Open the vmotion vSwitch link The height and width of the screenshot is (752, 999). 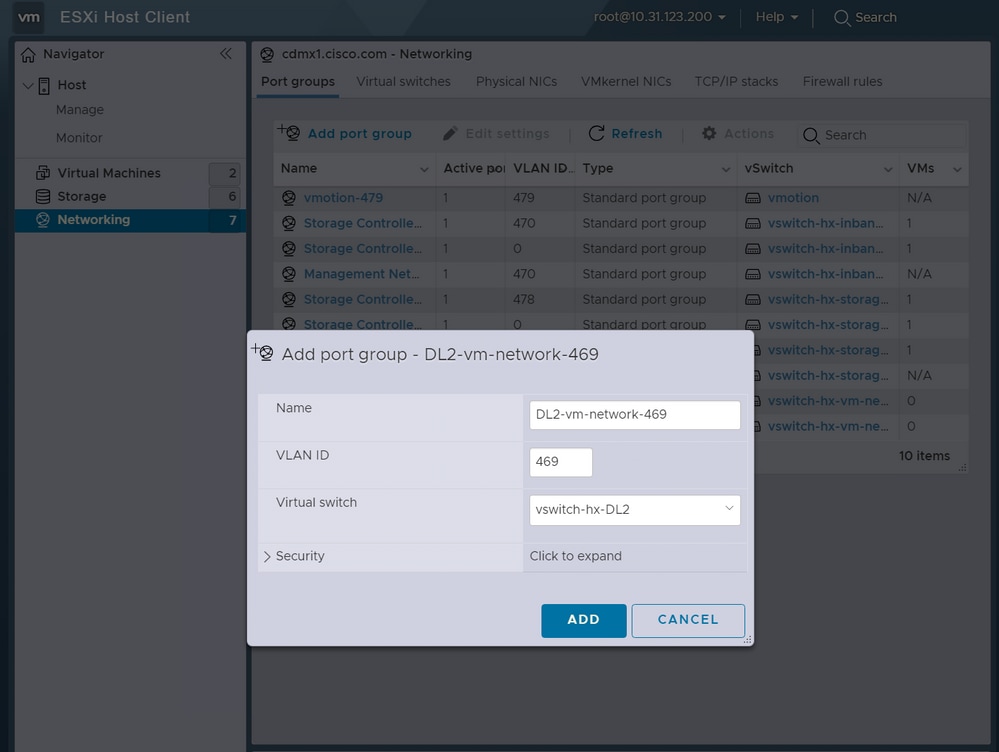(793, 198)
